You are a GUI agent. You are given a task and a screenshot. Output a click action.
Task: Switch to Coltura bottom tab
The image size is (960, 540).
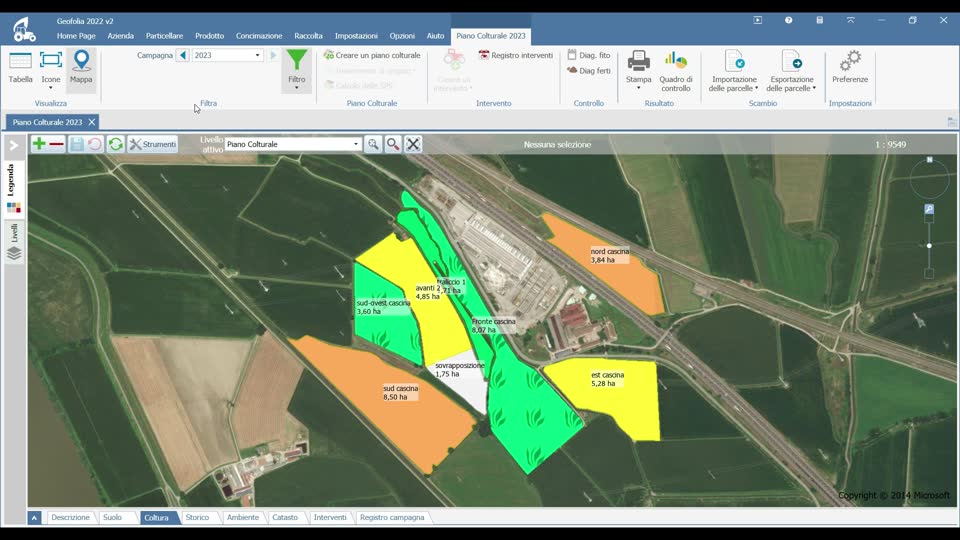point(156,517)
